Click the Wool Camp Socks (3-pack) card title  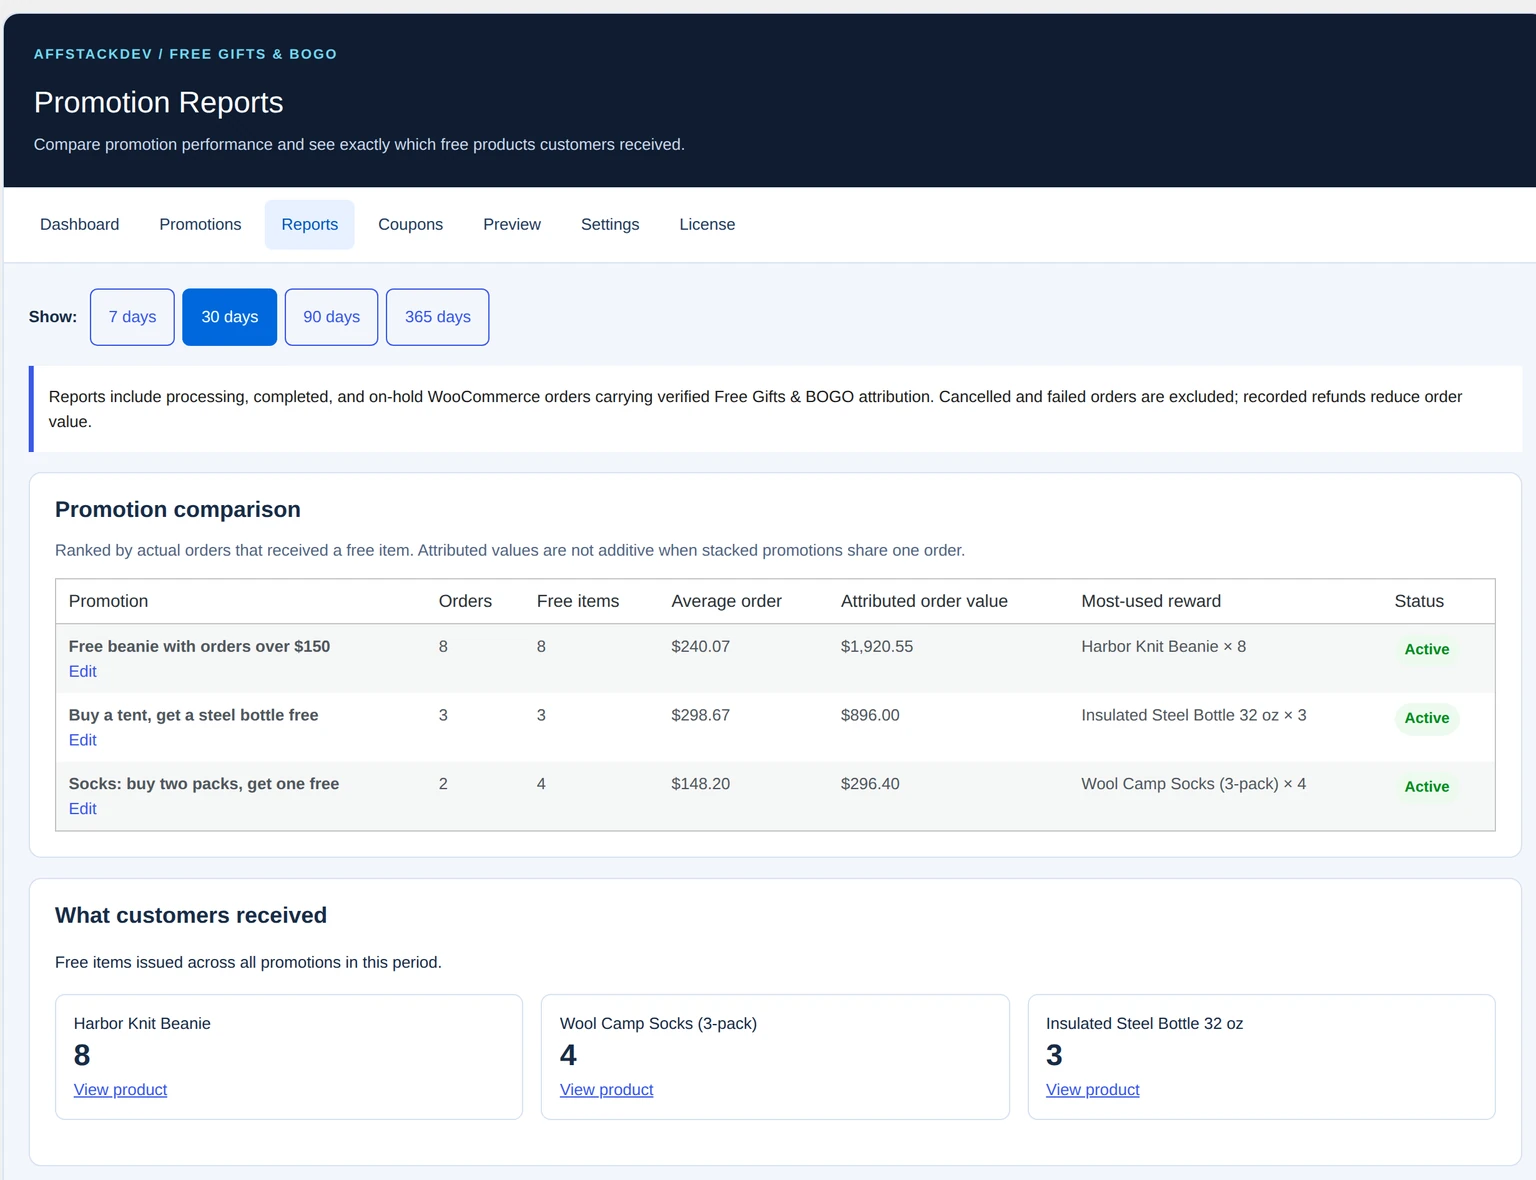click(658, 1023)
